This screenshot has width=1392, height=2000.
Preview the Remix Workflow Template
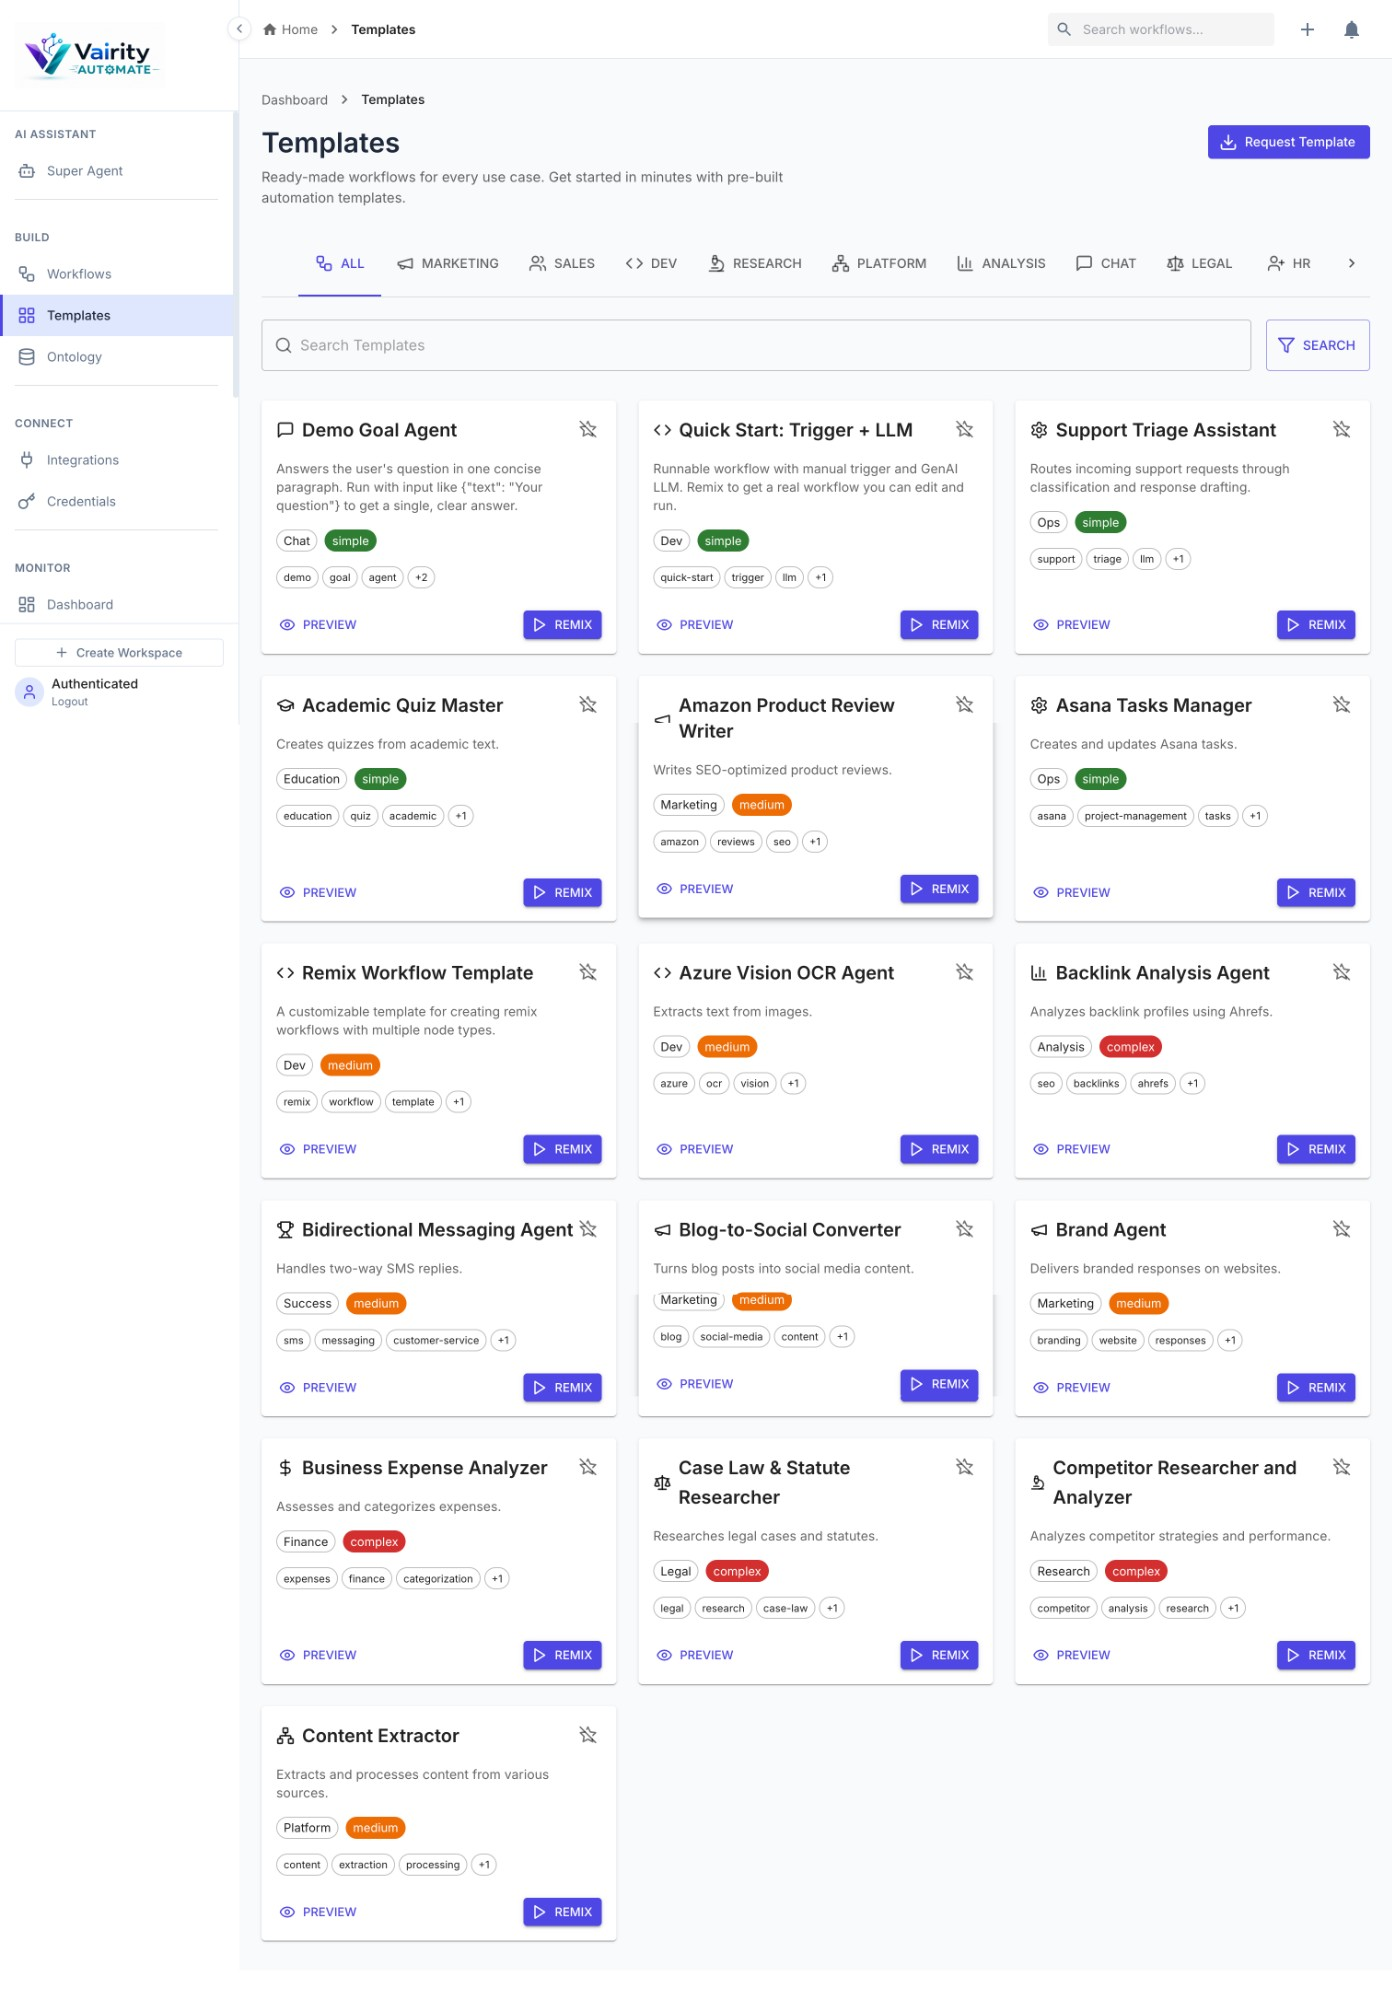(318, 1150)
